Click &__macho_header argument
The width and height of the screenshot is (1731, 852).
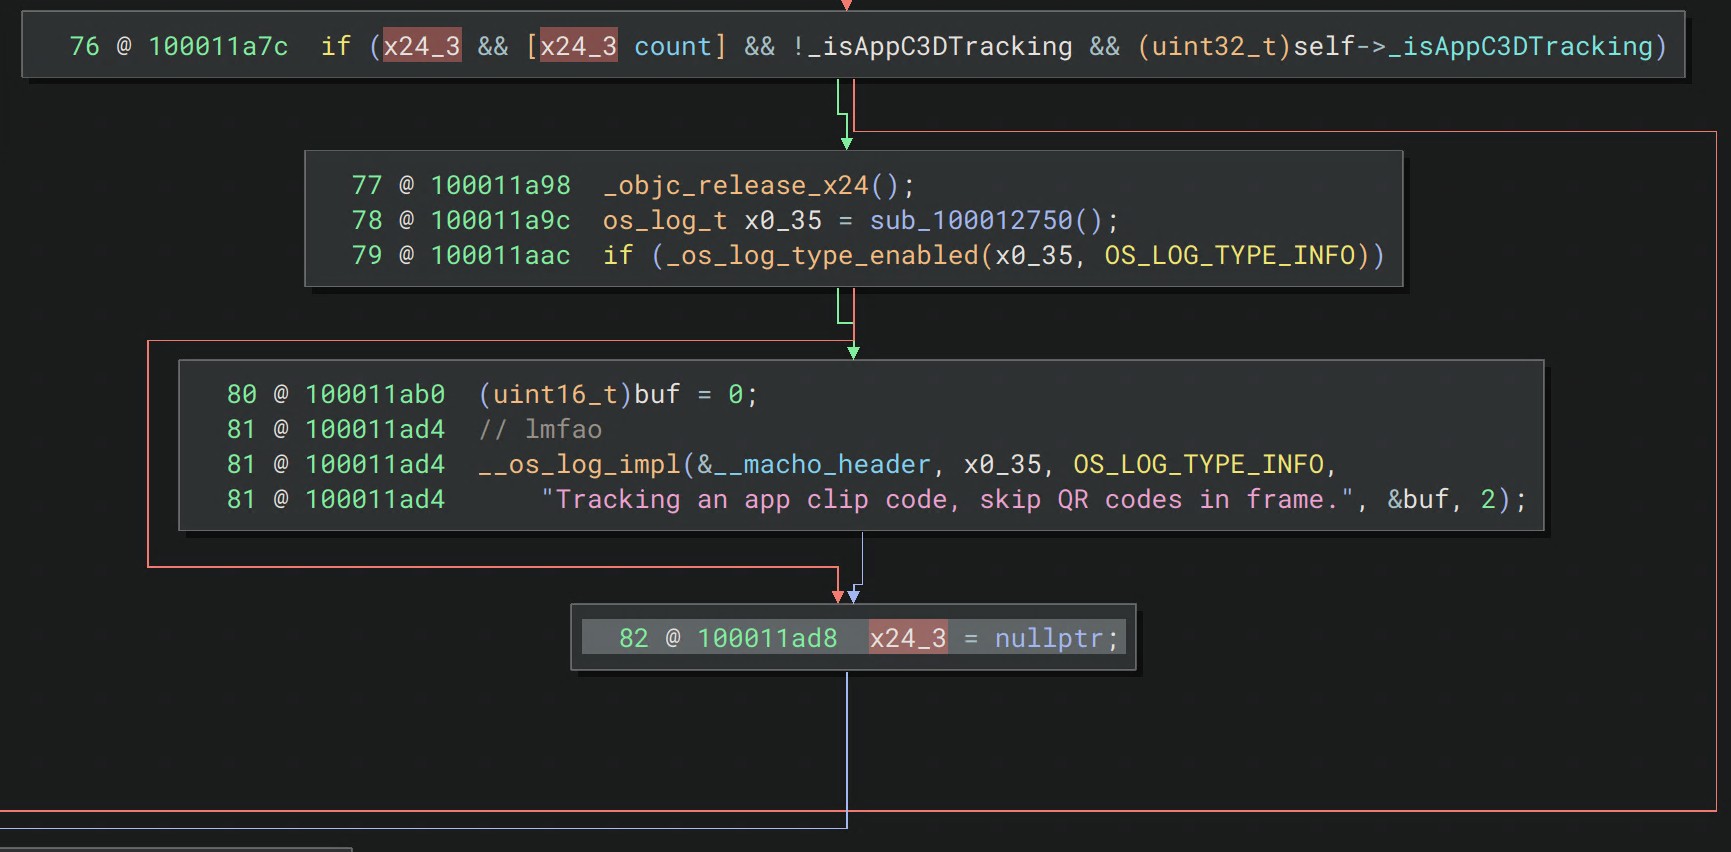814,464
